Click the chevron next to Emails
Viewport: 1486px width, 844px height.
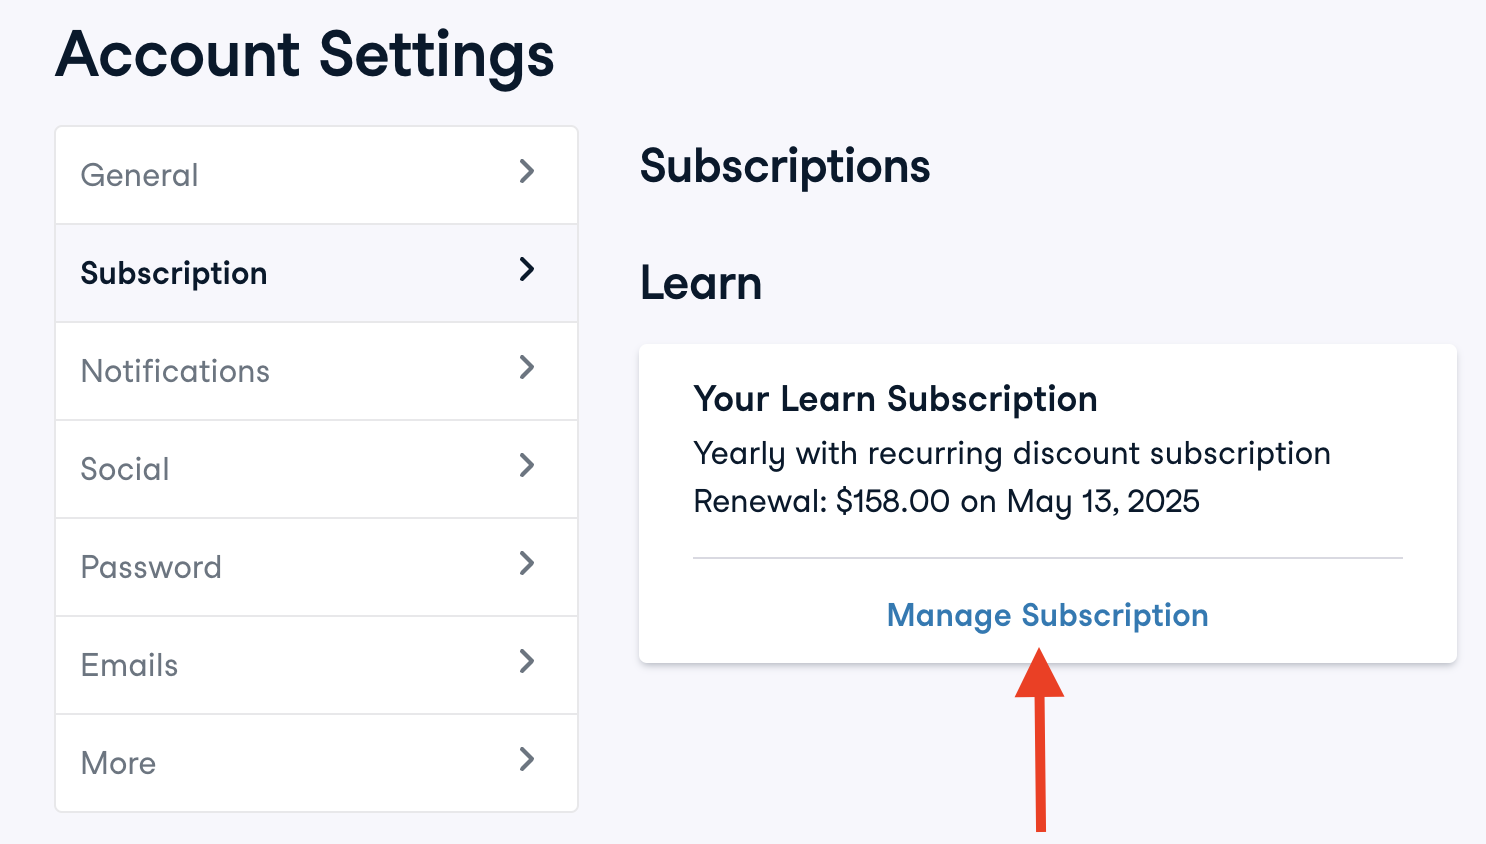(527, 662)
